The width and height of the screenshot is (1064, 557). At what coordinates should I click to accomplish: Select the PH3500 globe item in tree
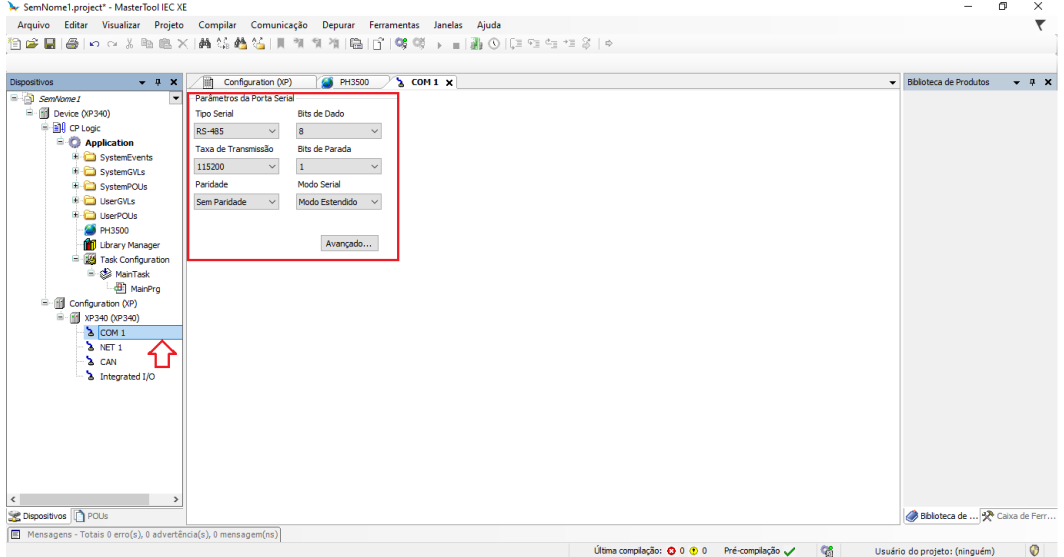(113, 230)
